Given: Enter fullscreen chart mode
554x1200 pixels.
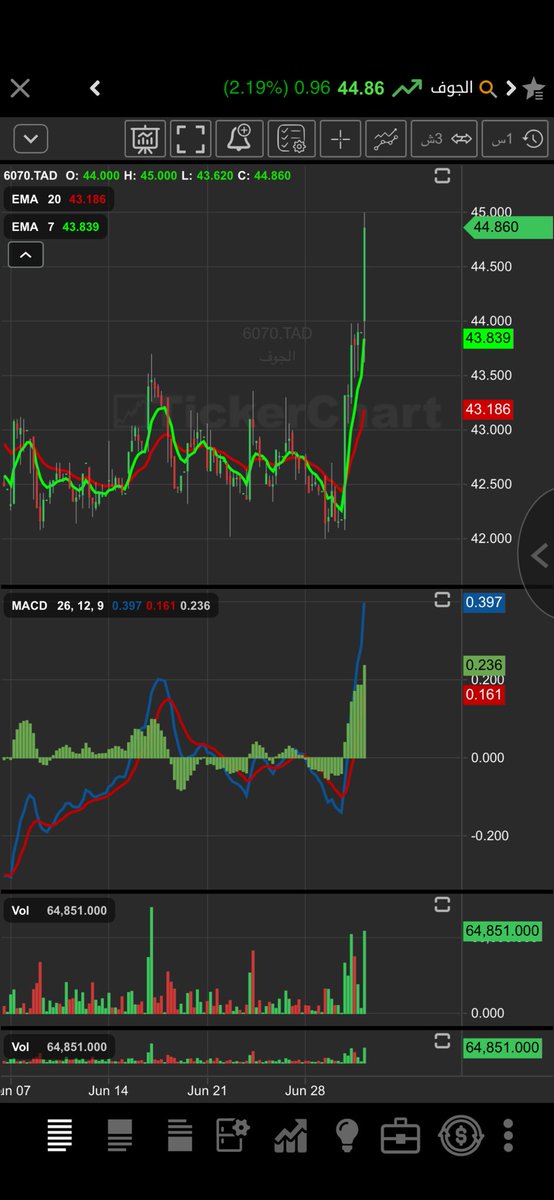Looking at the screenshot, I should tap(191, 139).
